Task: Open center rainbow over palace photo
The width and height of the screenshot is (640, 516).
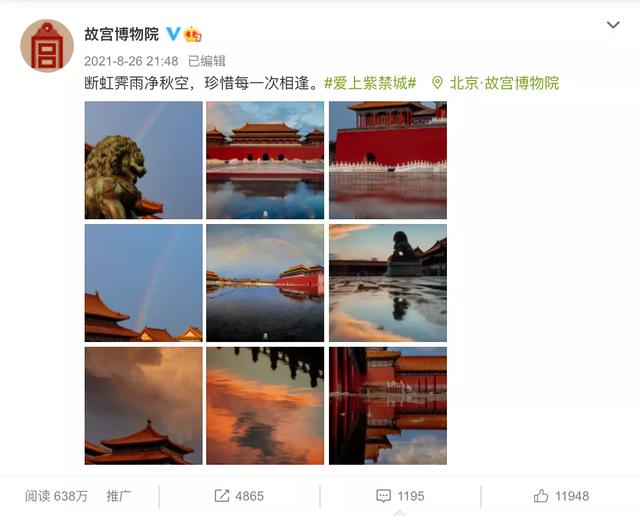Action: coord(265,283)
